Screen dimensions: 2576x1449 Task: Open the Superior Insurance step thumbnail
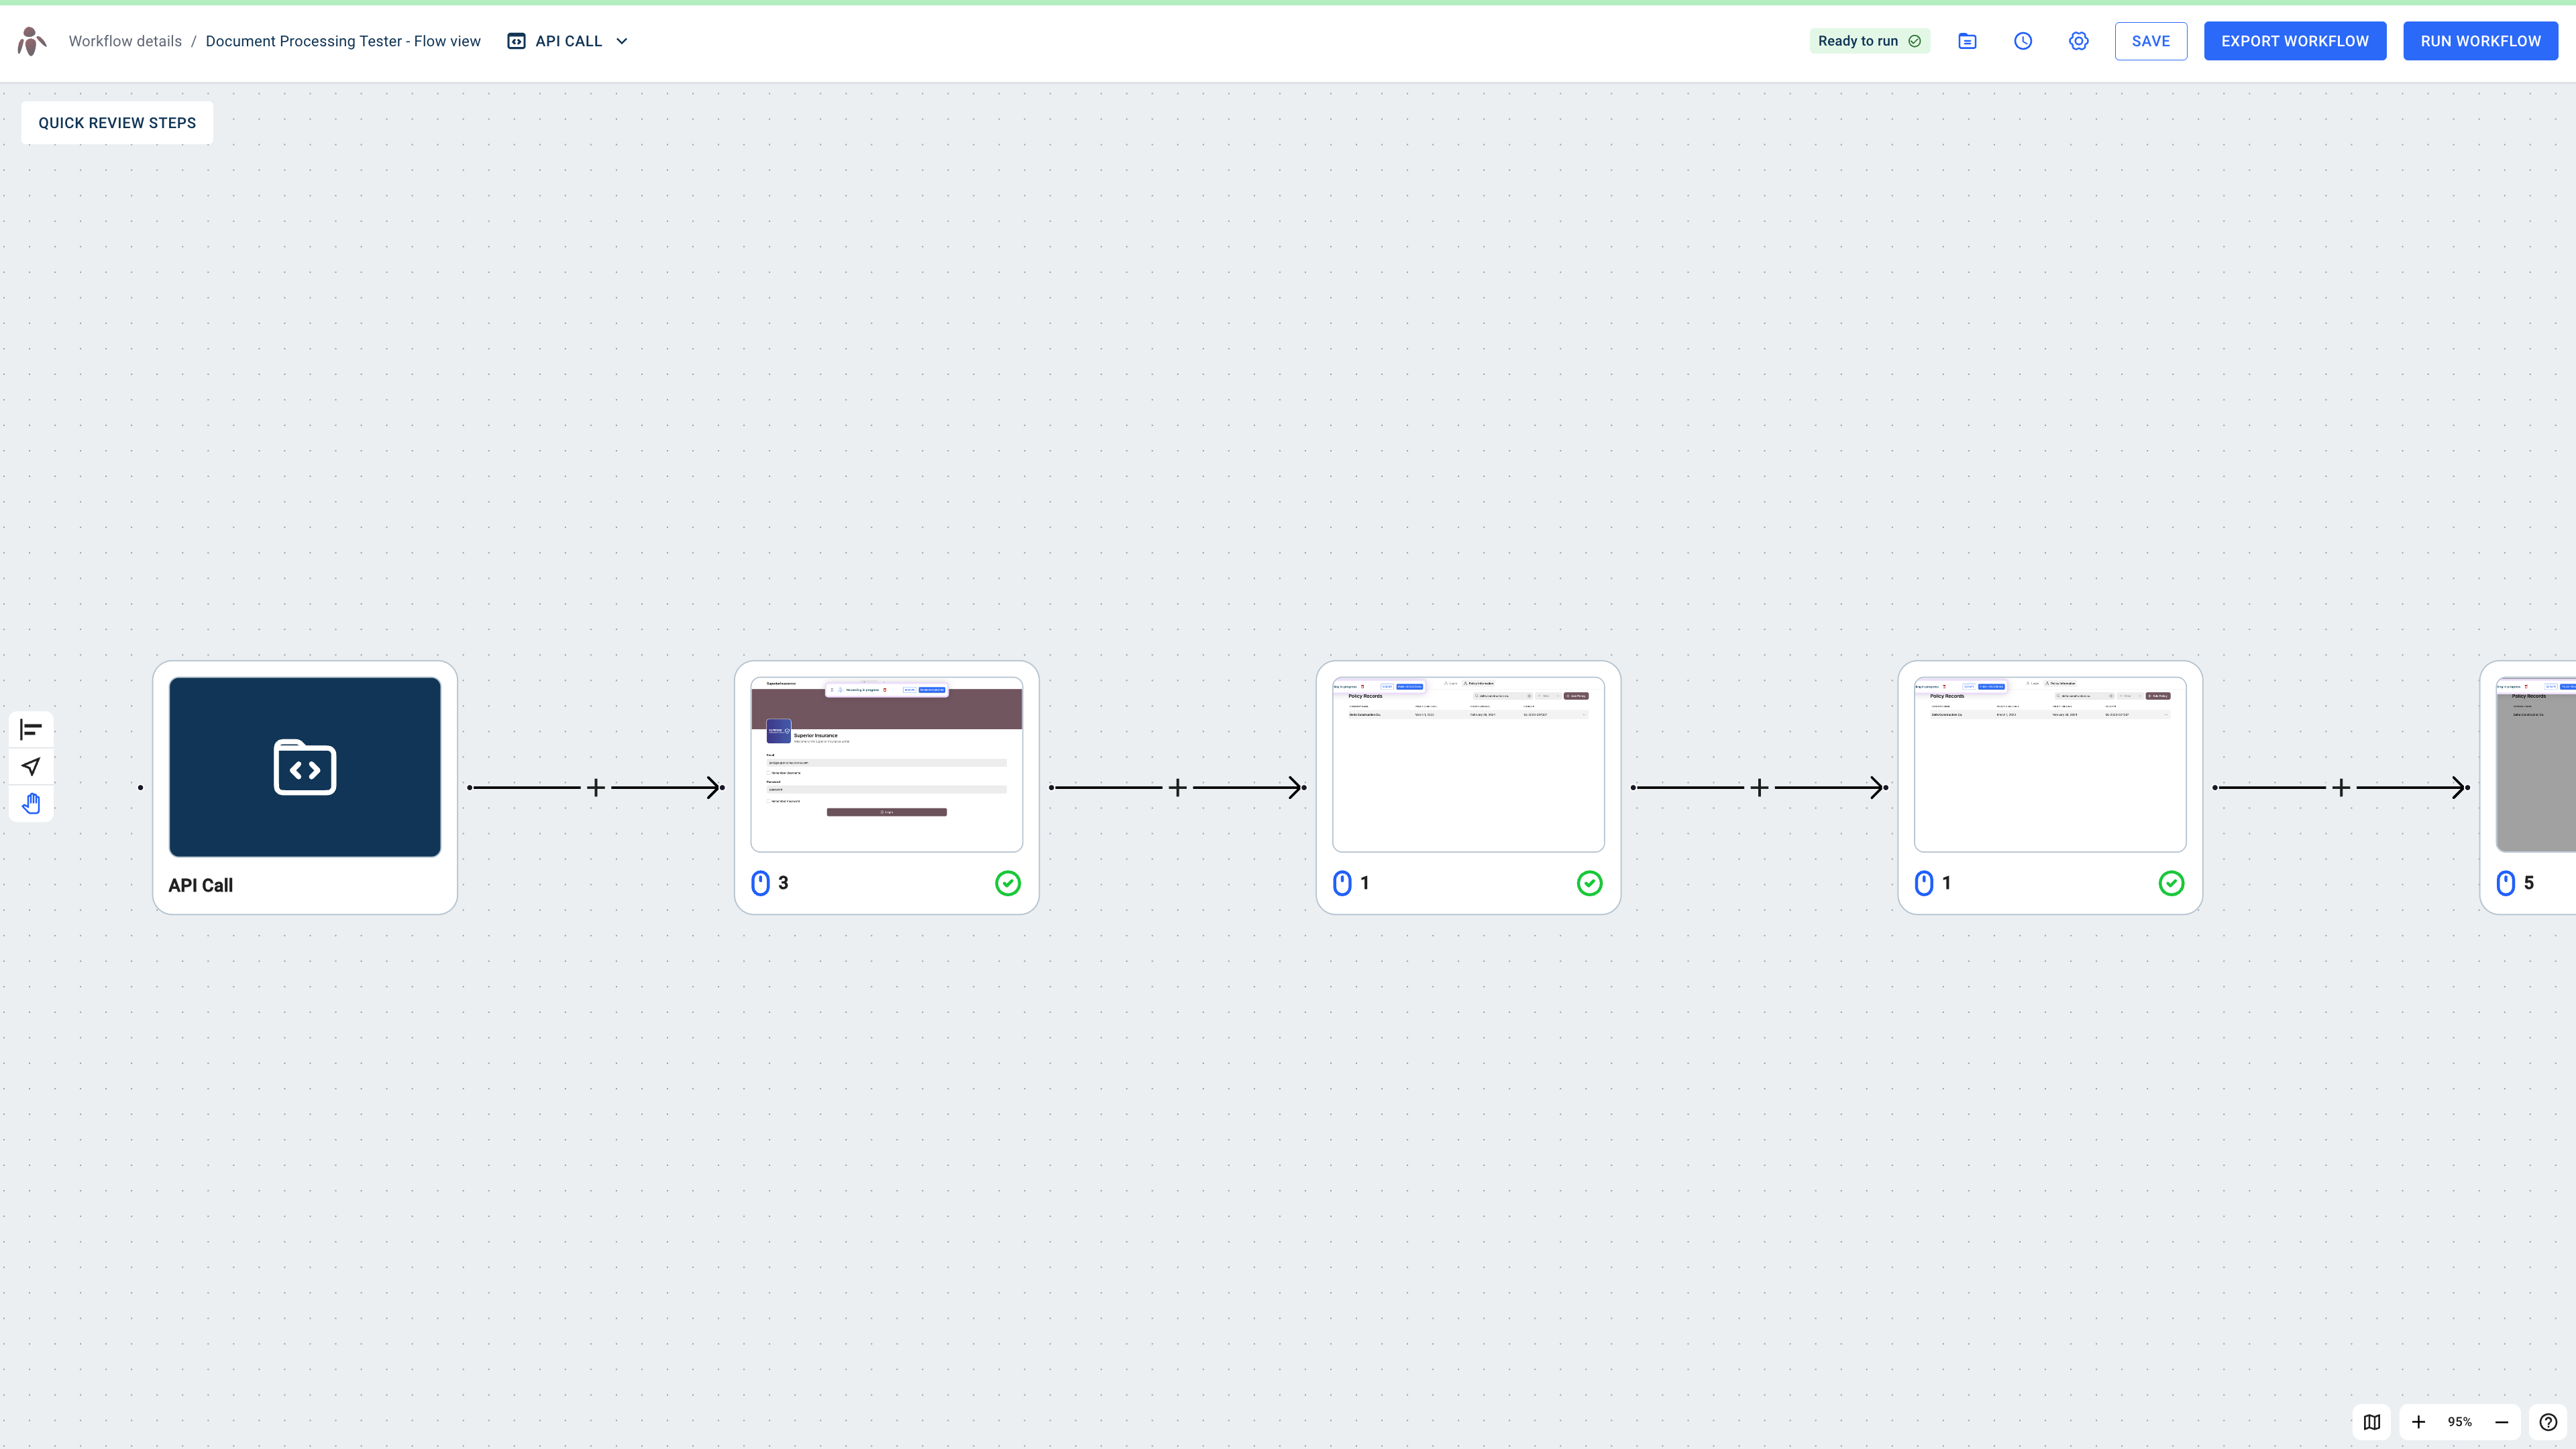point(886,763)
